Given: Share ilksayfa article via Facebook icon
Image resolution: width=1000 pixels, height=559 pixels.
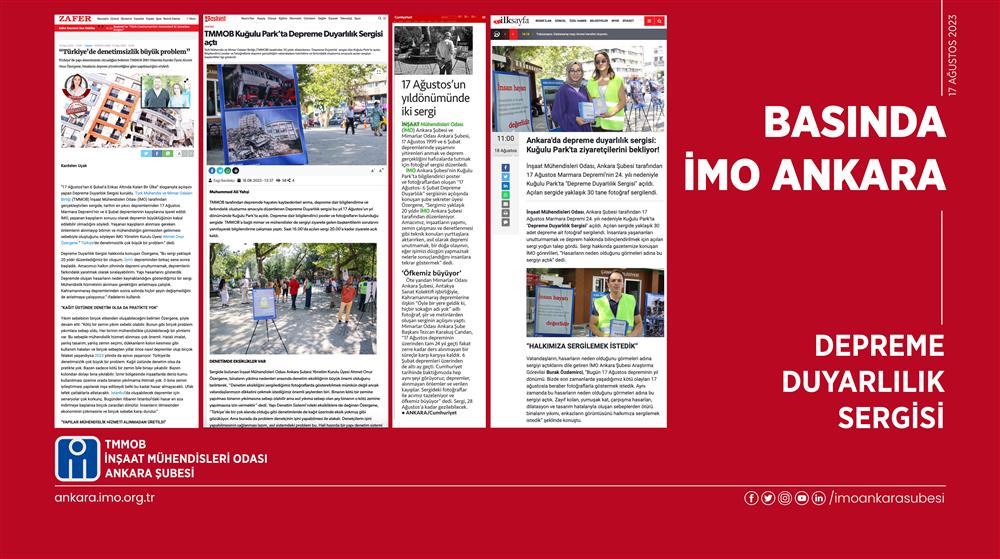Looking at the screenshot, I should [x=505, y=168].
